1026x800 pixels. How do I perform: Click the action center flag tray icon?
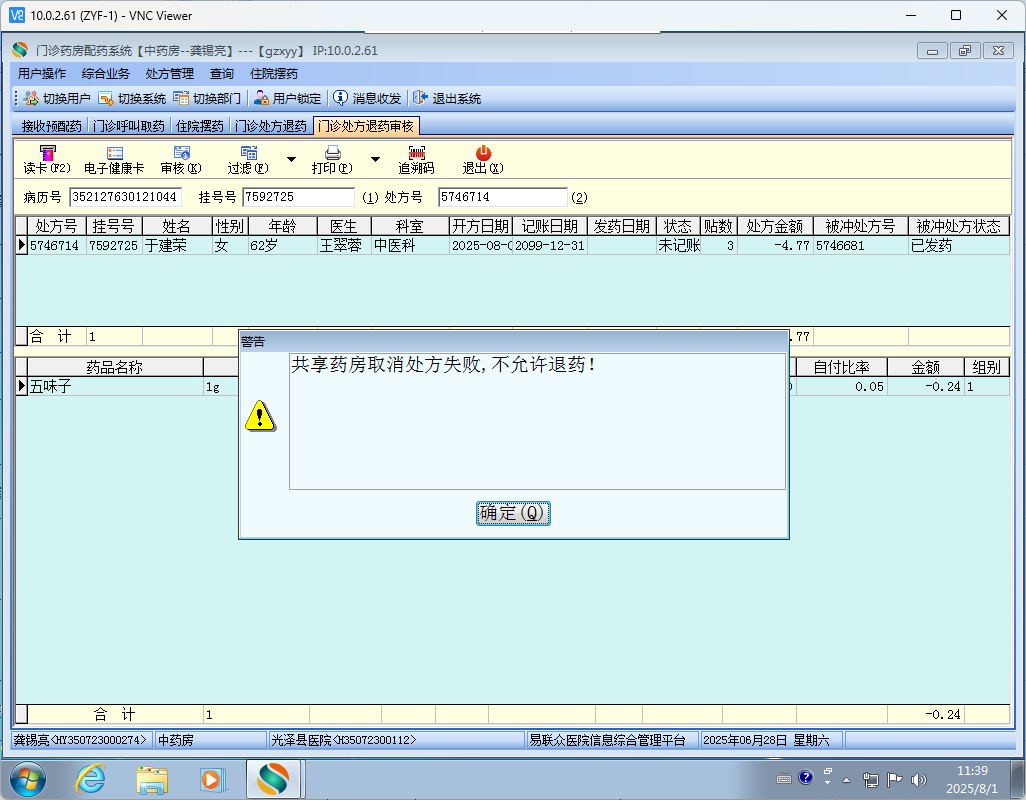click(x=894, y=779)
